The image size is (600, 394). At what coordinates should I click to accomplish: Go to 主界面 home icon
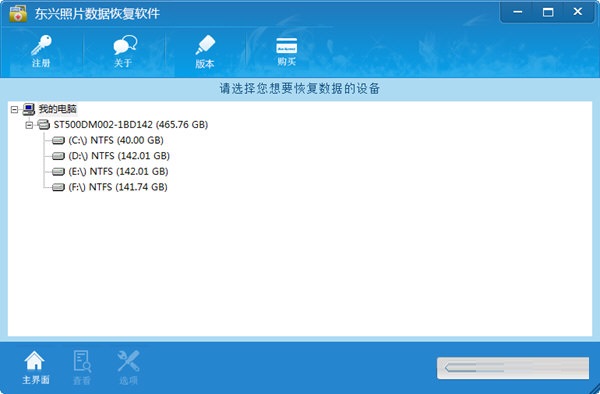34,361
